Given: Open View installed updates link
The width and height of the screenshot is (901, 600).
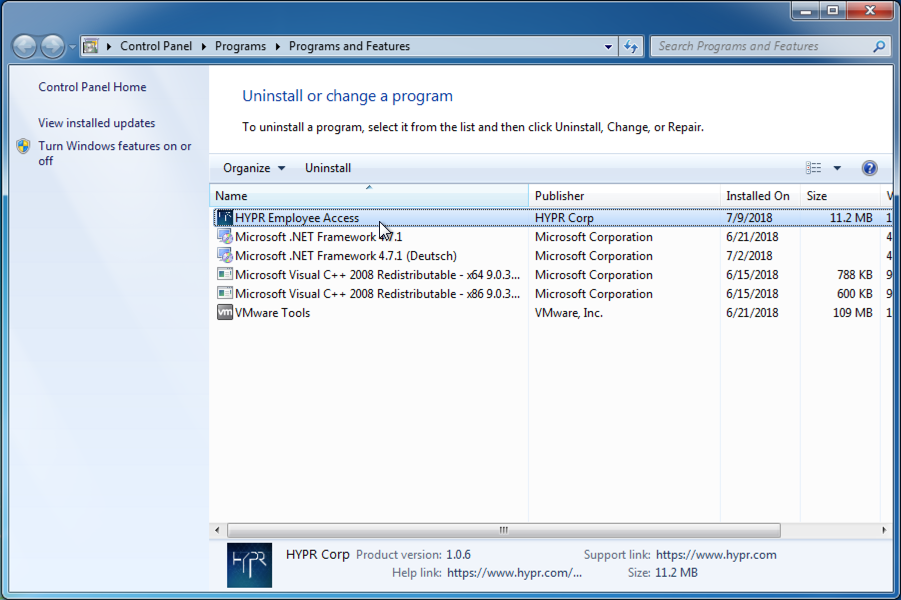Looking at the screenshot, I should 97,123.
